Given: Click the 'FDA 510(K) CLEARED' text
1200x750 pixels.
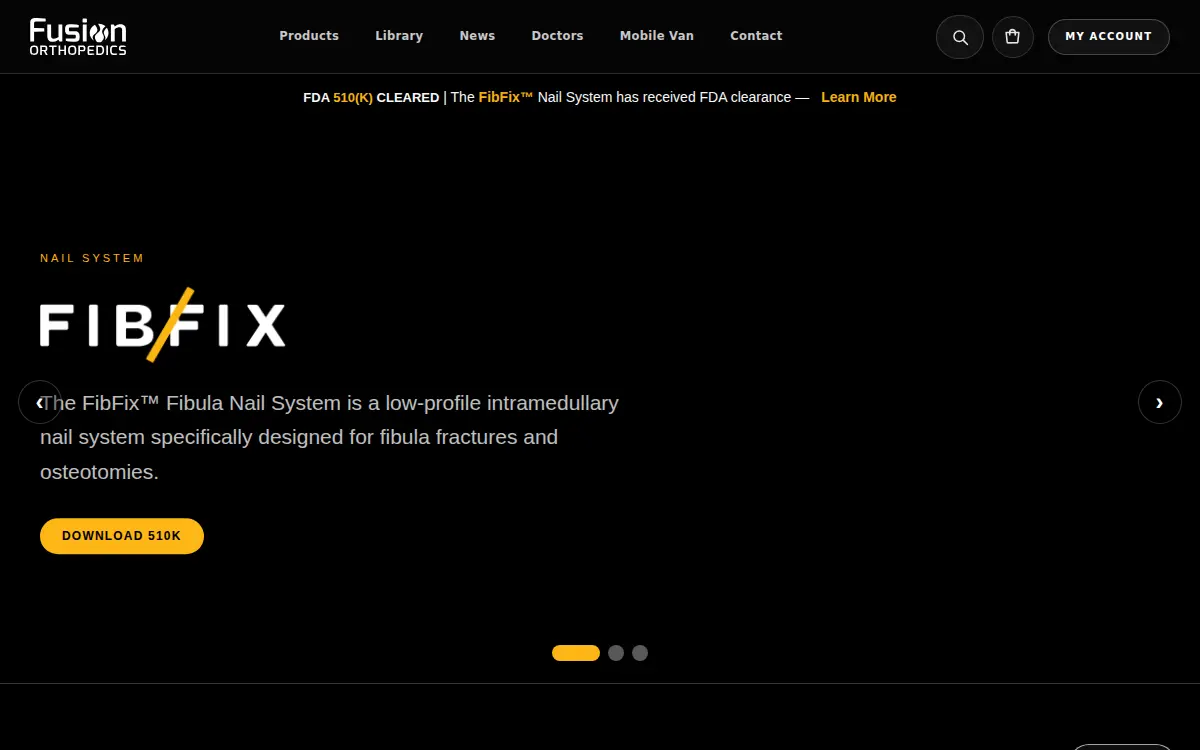Looking at the screenshot, I should pos(371,97).
